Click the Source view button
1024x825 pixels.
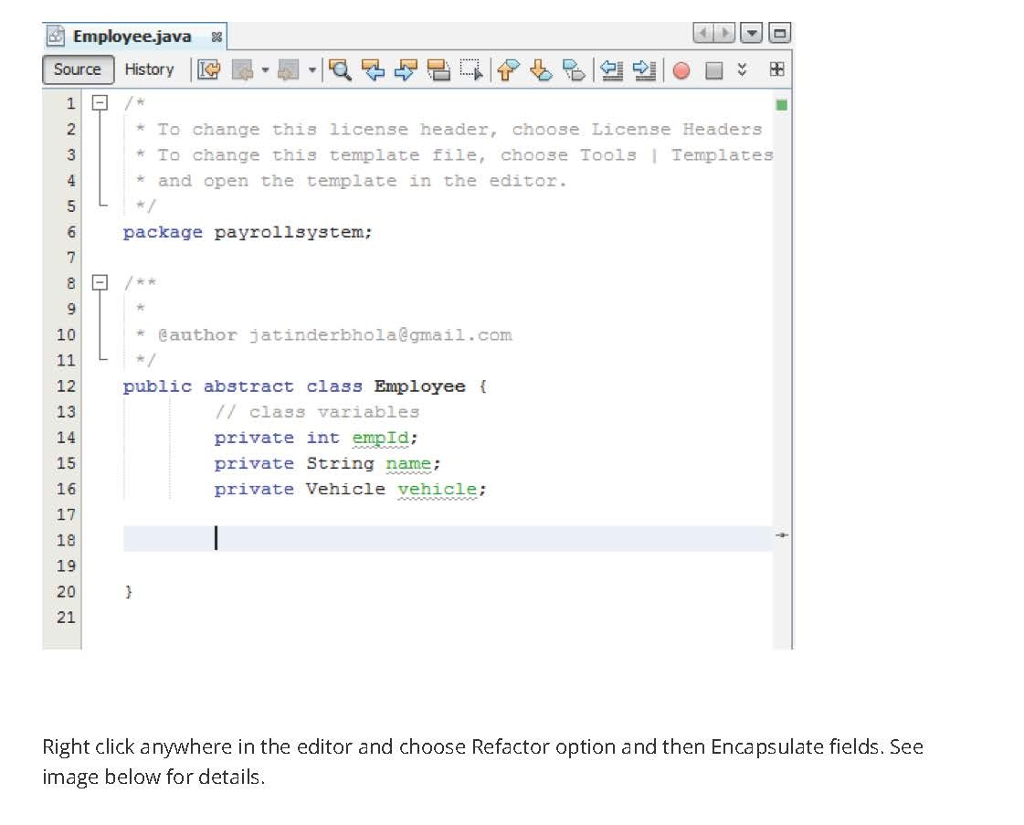[x=77, y=69]
